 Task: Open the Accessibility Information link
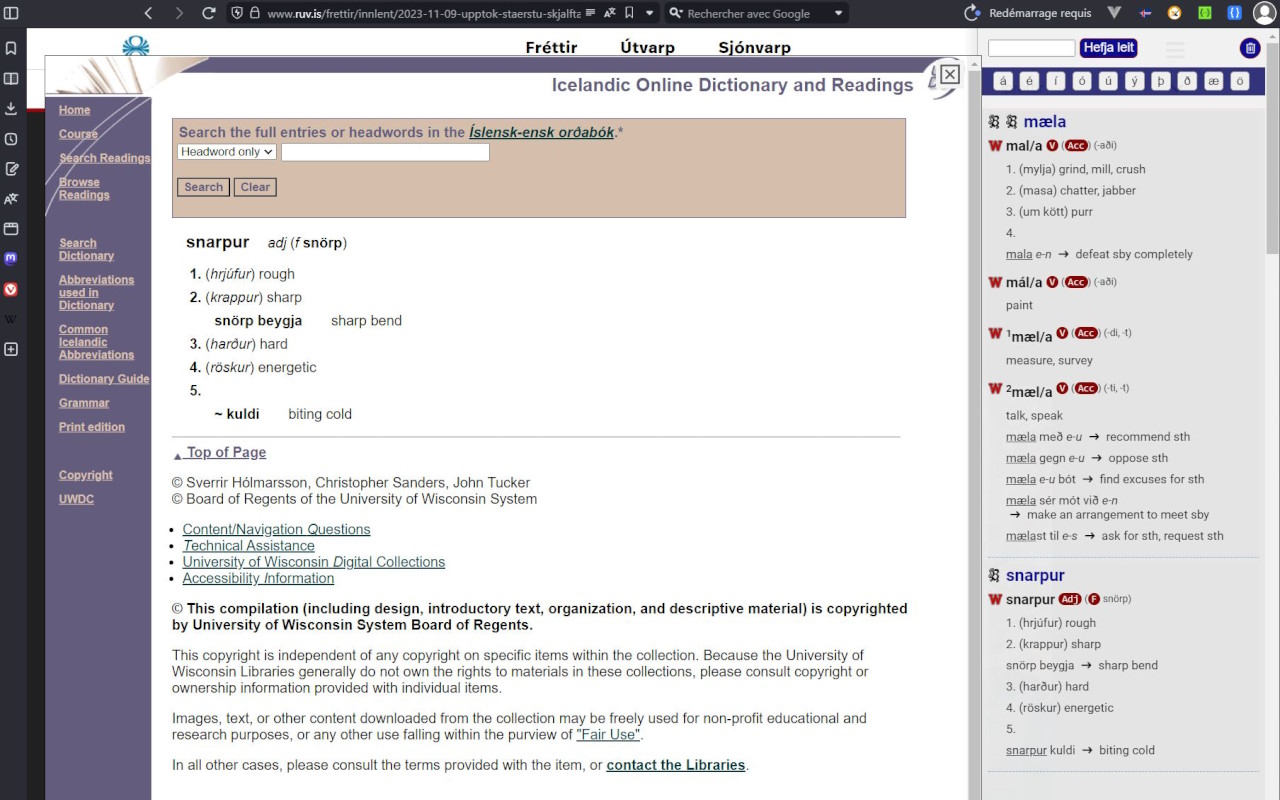[x=258, y=578]
